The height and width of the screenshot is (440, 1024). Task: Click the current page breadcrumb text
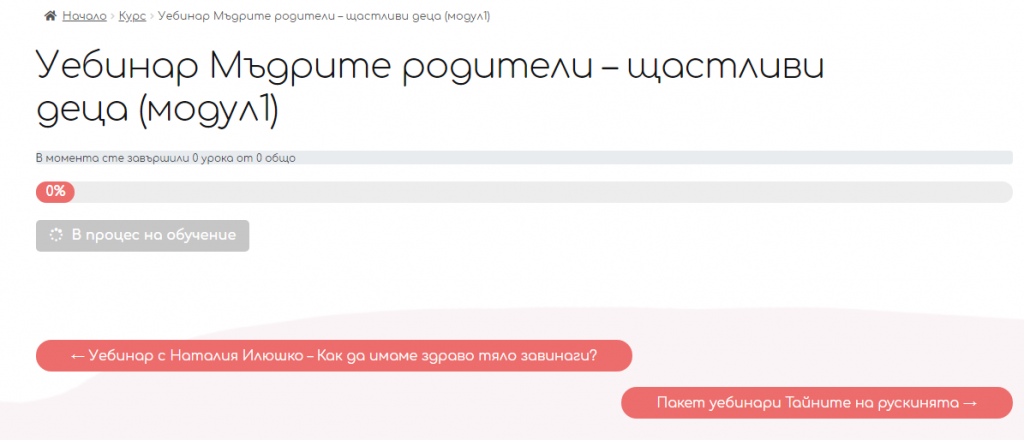coord(324,16)
